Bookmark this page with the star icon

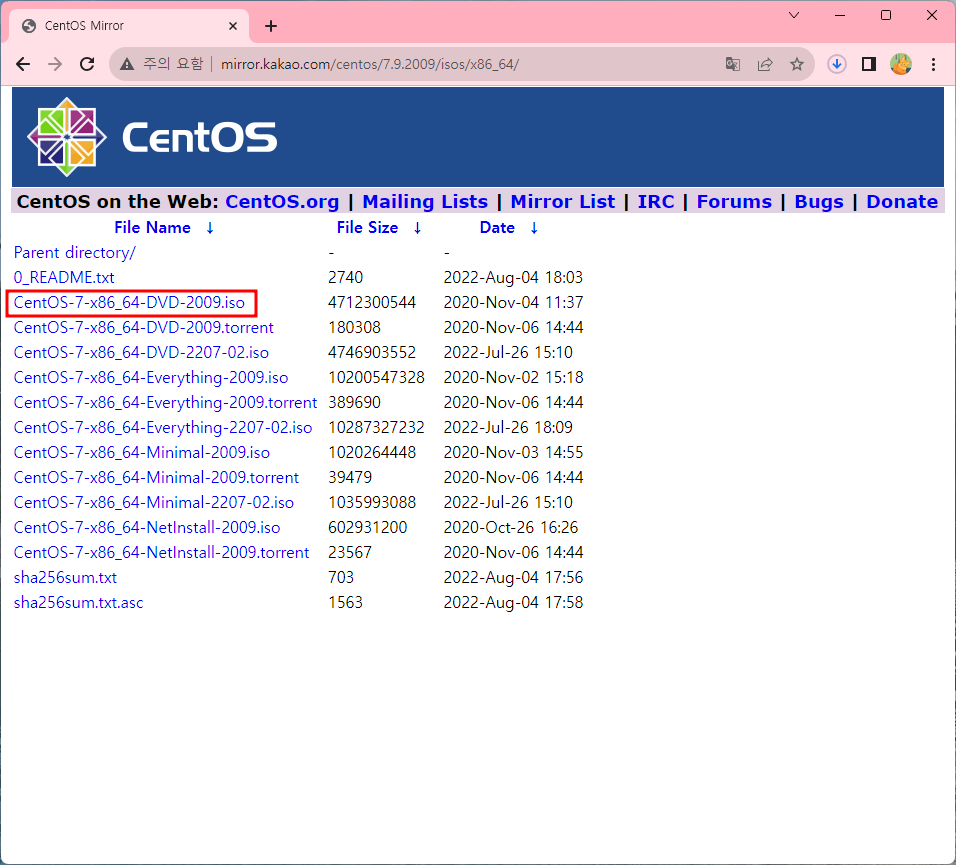[x=796, y=64]
